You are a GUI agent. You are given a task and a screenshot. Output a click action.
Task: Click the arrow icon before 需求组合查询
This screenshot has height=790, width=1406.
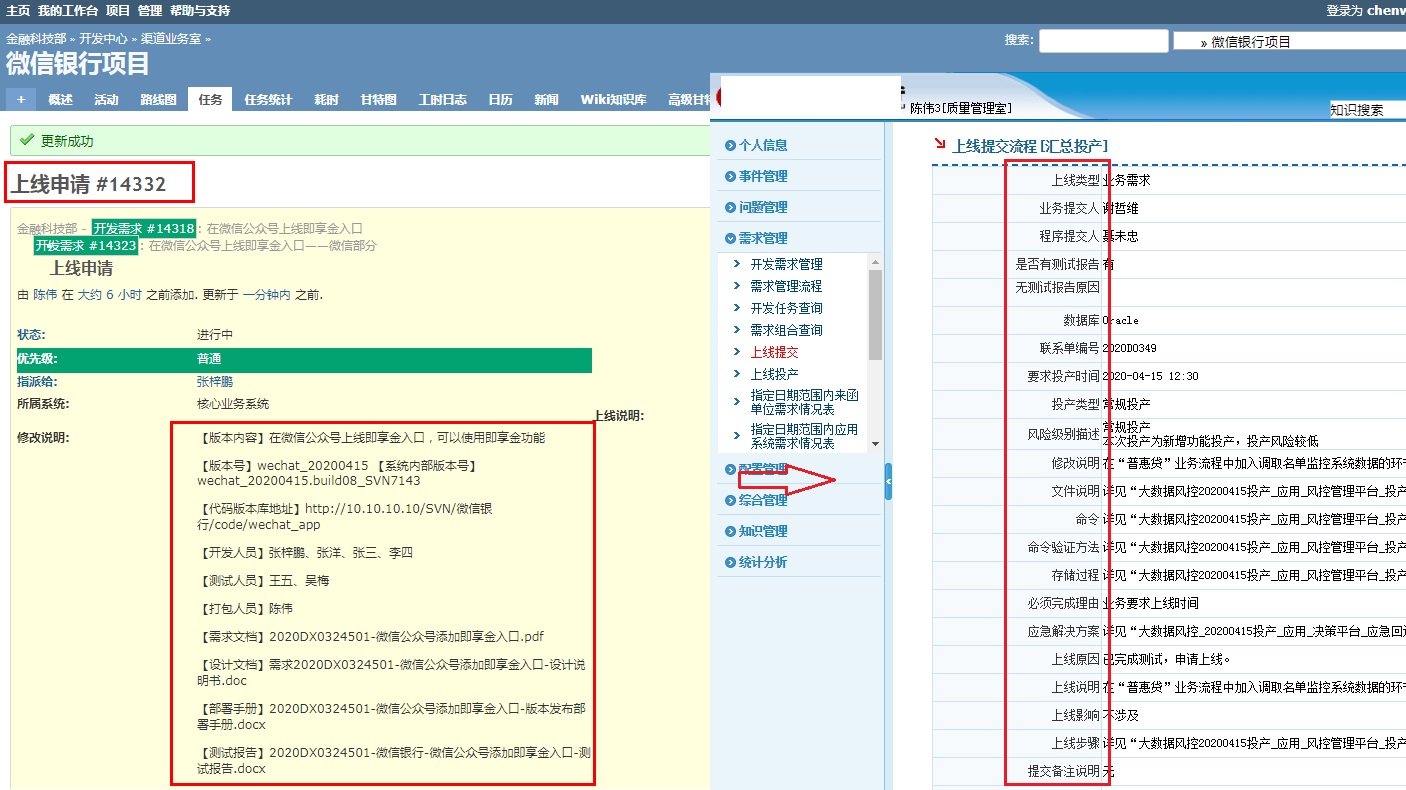(x=737, y=330)
